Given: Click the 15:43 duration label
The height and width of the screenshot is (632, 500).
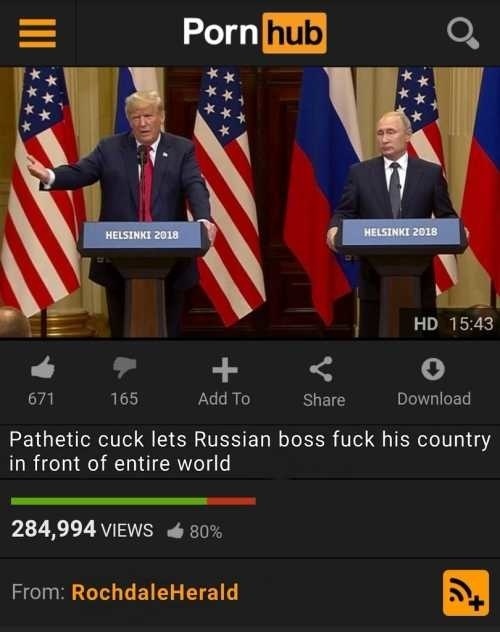Looking at the screenshot, I should (x=471, y=324).
